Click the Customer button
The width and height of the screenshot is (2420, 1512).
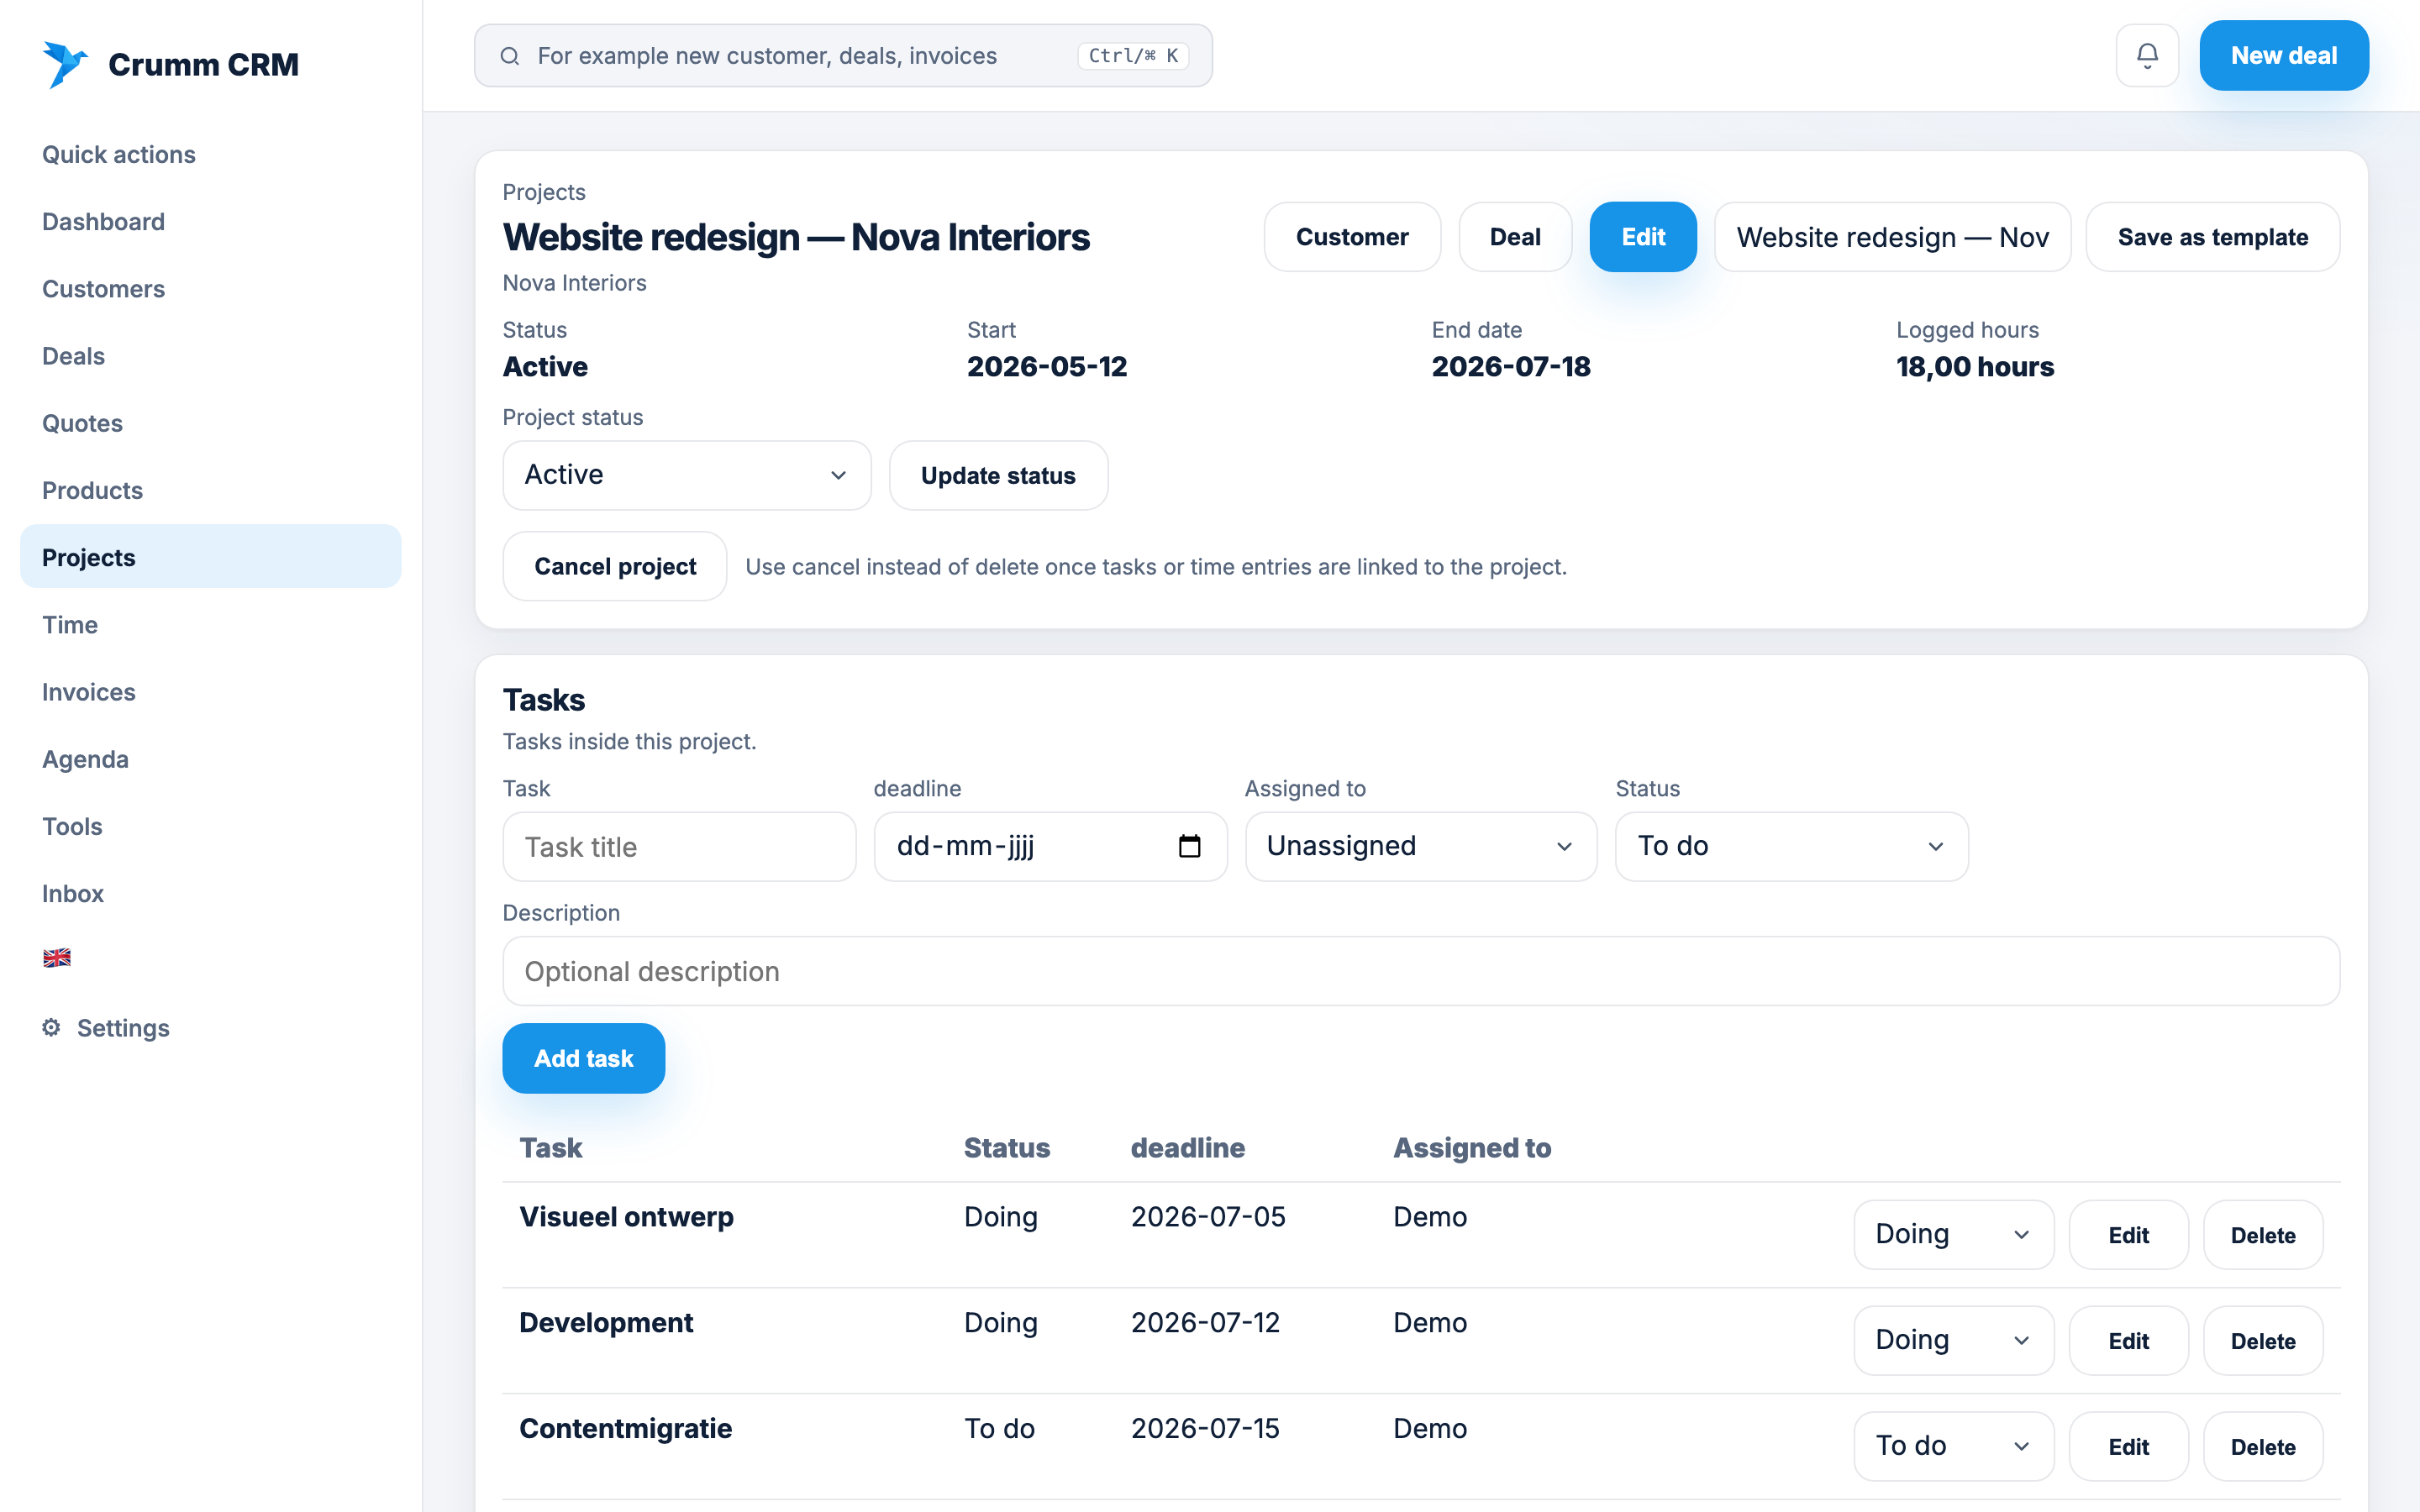(1352, 237)
